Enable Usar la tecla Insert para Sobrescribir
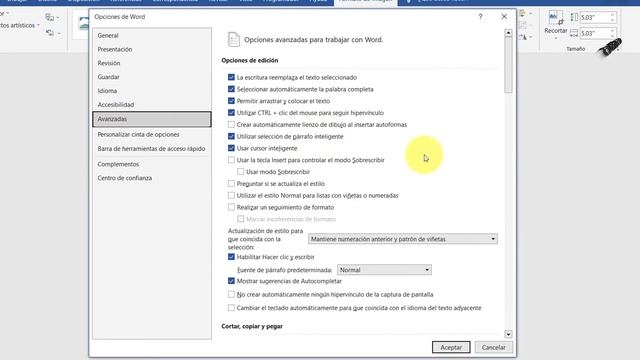 pyautogui.click(x=231, y=160)
